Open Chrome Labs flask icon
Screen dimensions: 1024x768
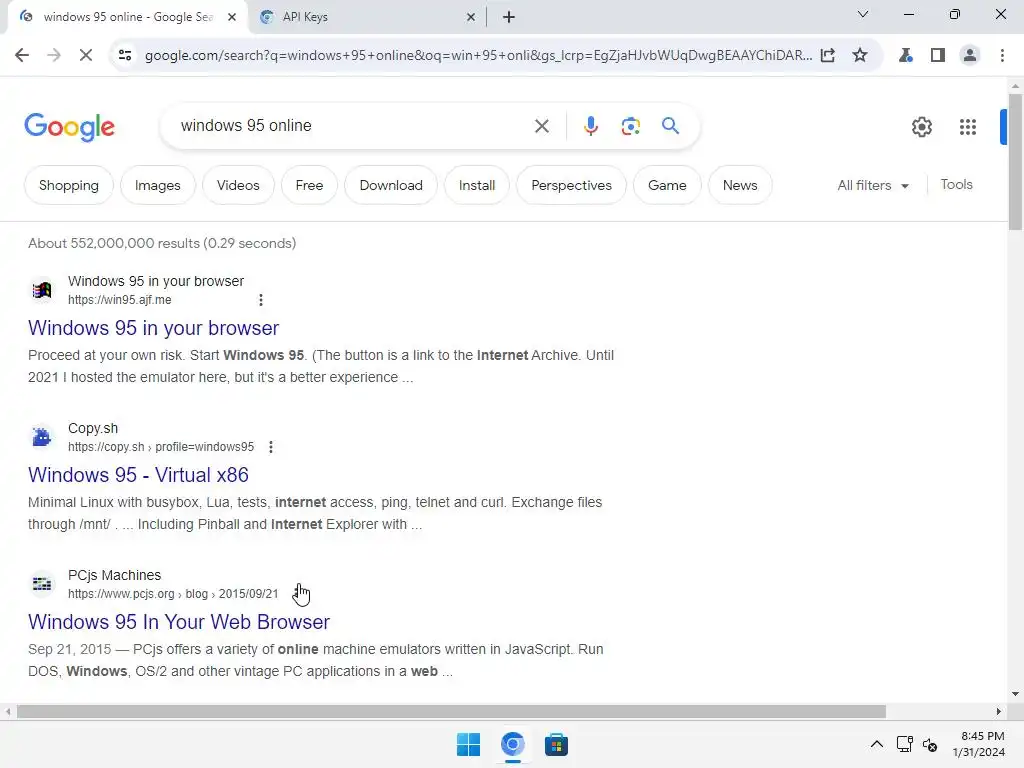click(905, 56)
